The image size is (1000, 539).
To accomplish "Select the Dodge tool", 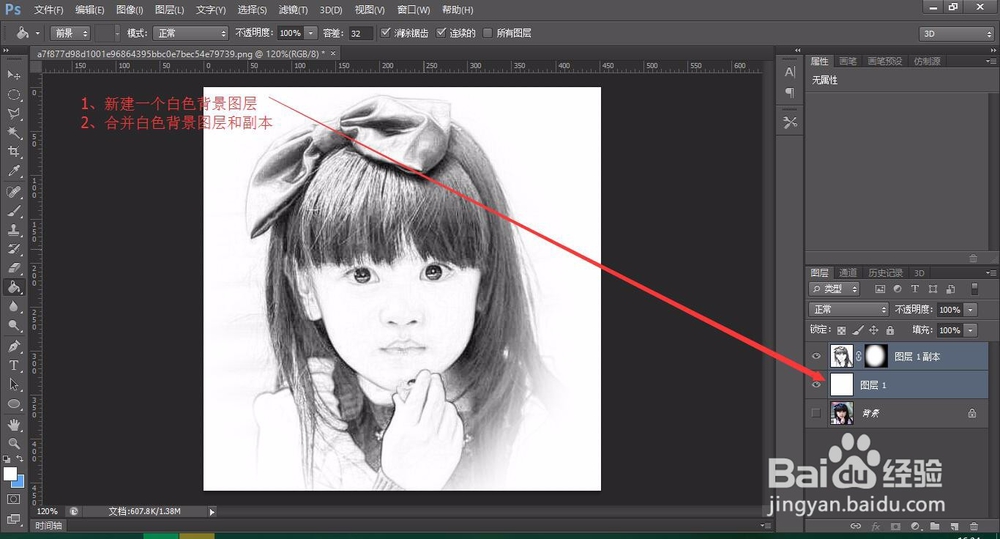I will point(13,325).
